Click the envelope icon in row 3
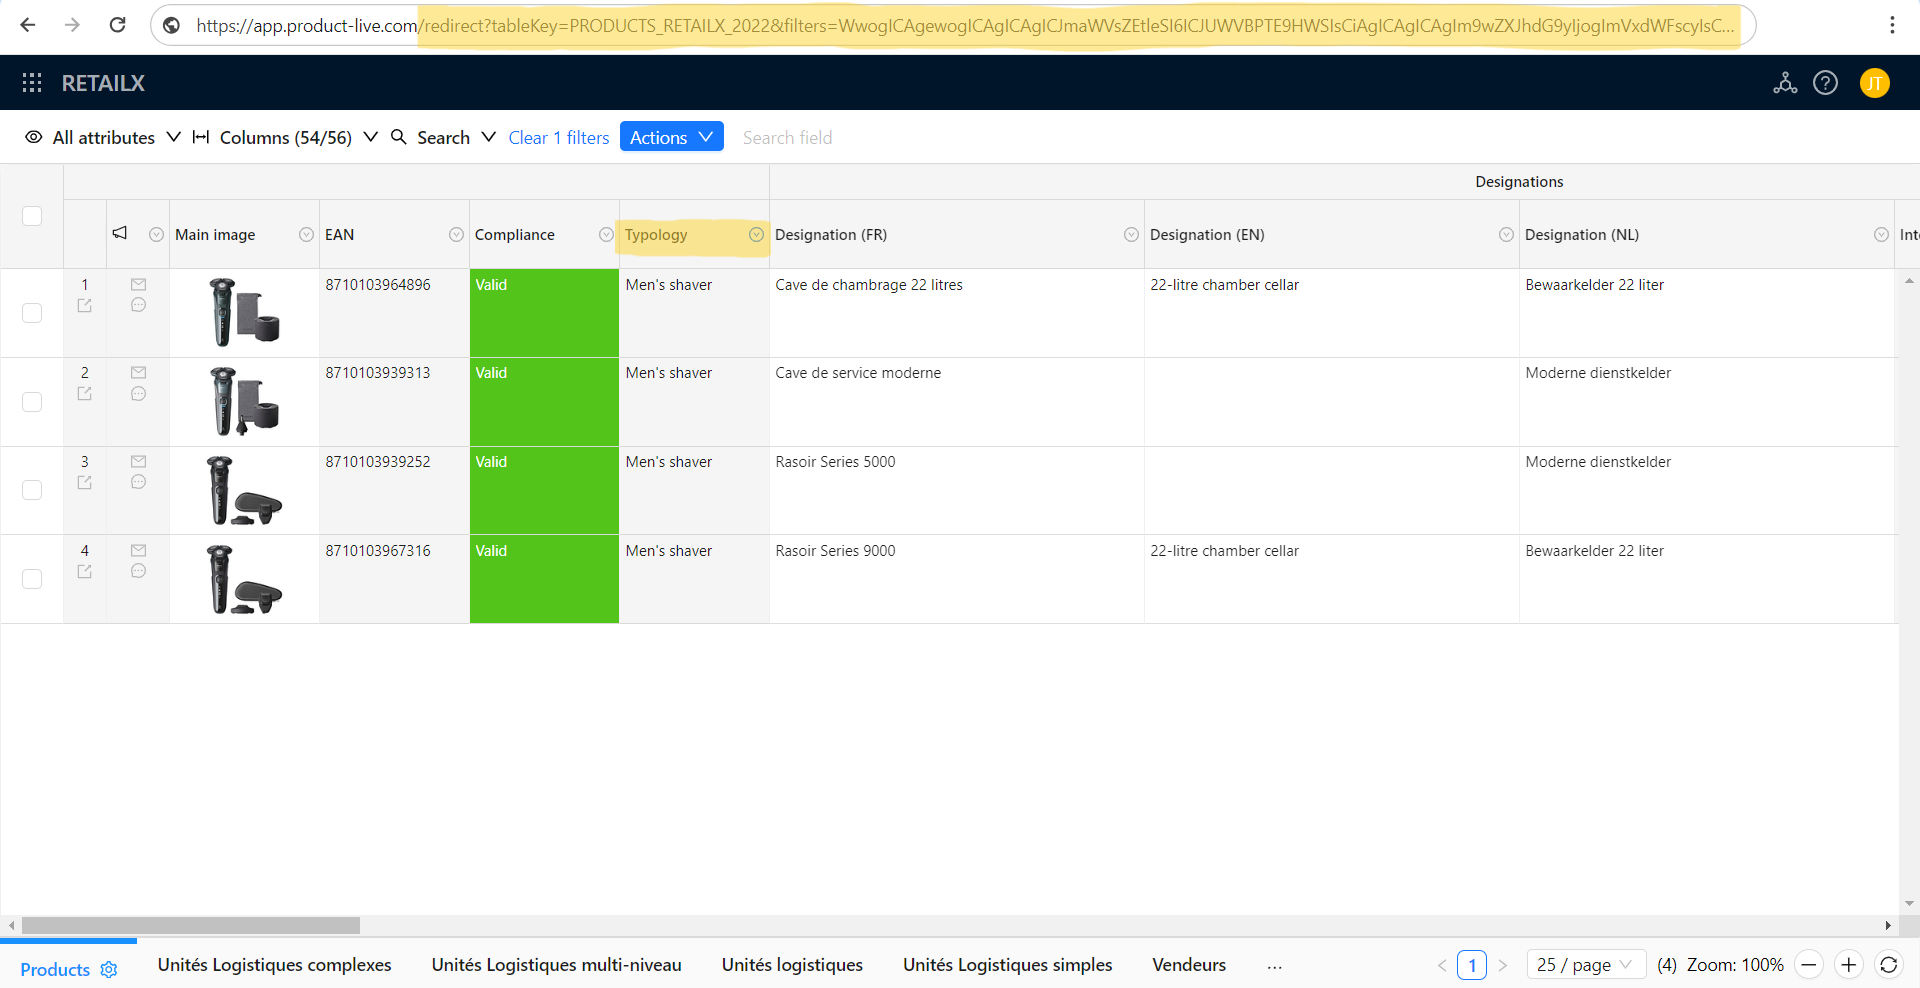 [x=138, y=461]
